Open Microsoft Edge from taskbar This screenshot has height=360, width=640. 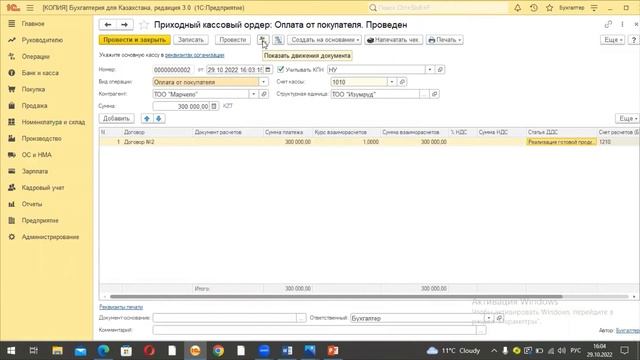(103, 351)
